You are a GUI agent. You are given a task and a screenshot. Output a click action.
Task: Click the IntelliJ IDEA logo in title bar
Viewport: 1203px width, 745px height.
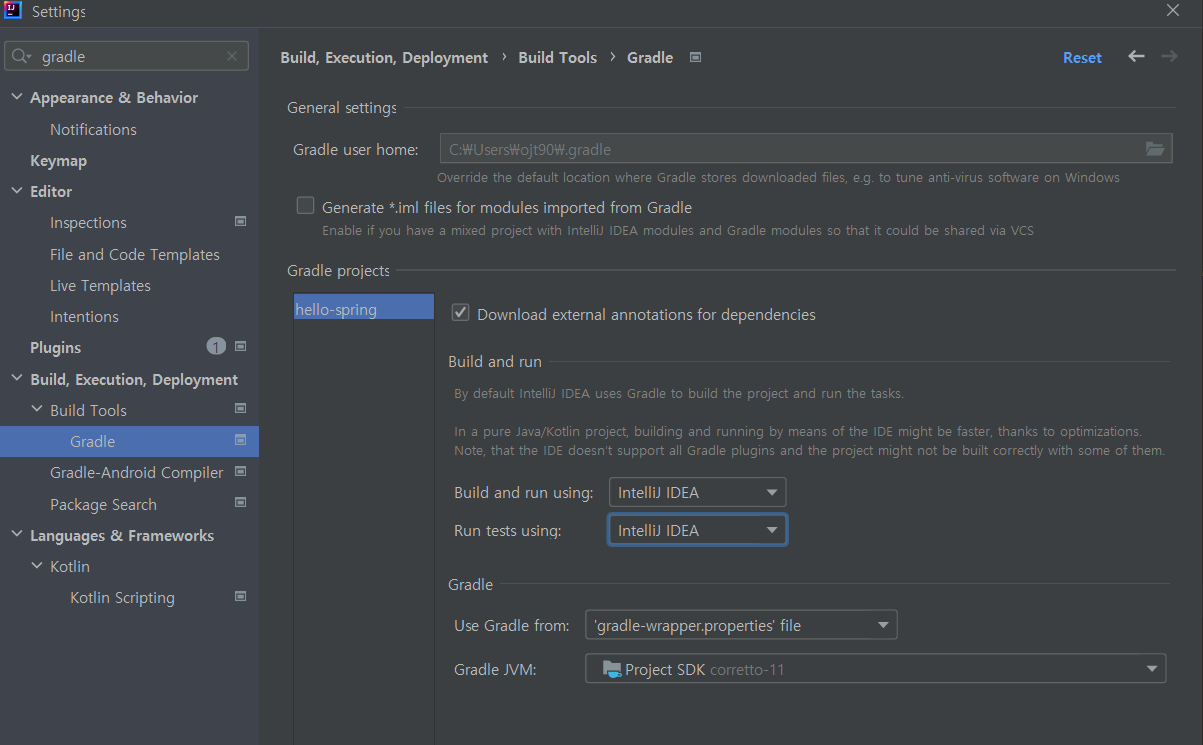[13, 11]
